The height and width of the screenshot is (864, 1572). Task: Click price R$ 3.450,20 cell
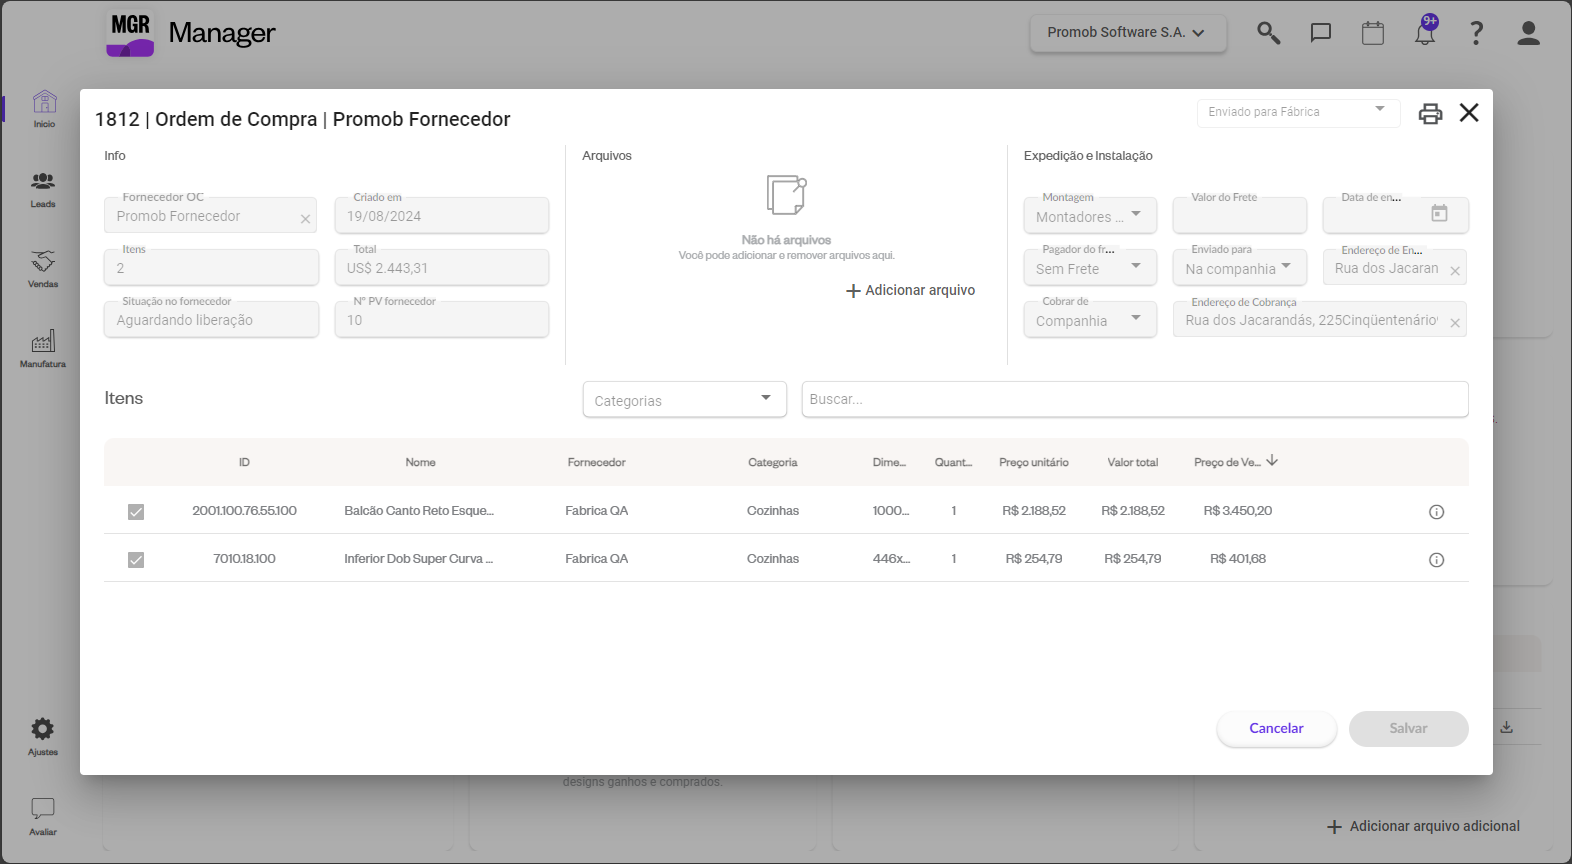pyautogui.click(x=1238, y=510)
